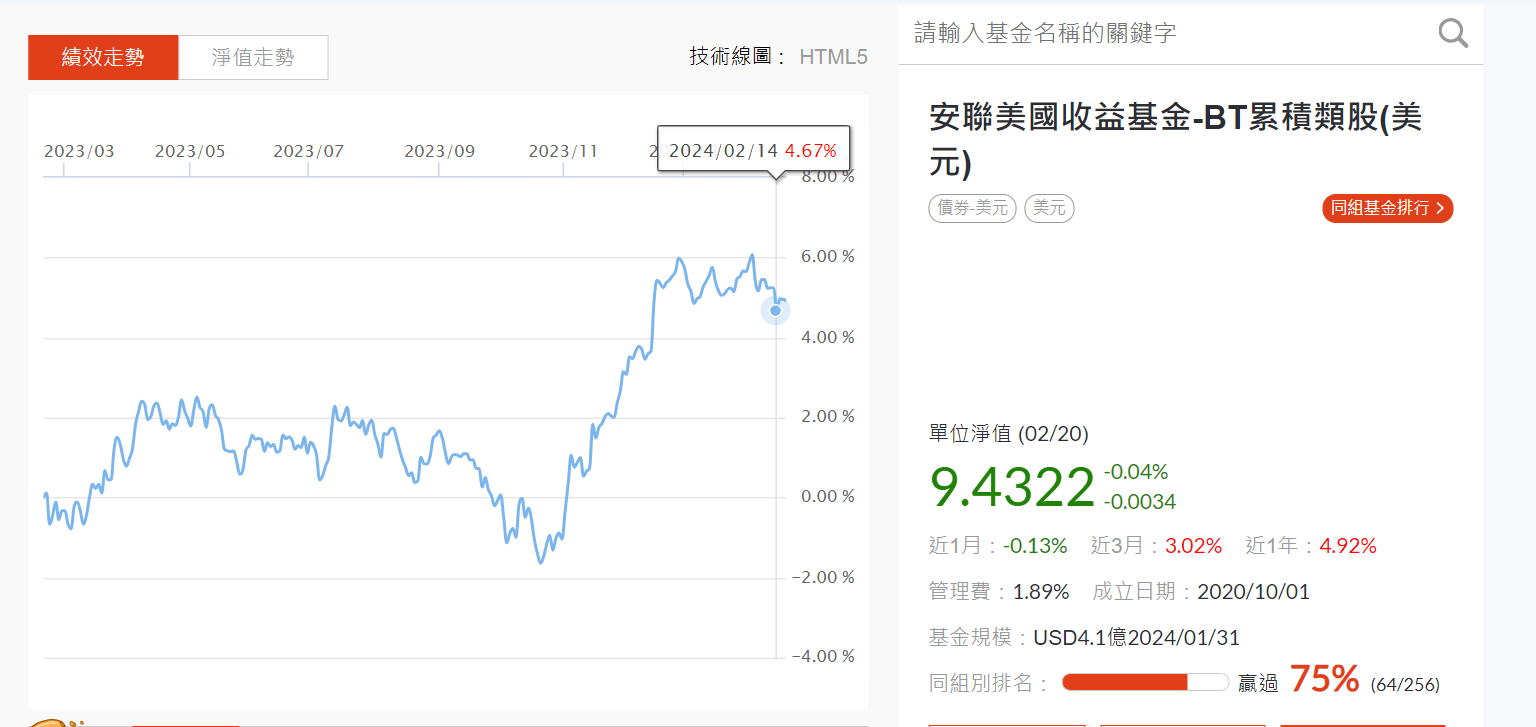Image resolution: width=1536 pixels, height=727 pixels.
Task: Select the HTML5 chart option
Action: coord(833,57)
